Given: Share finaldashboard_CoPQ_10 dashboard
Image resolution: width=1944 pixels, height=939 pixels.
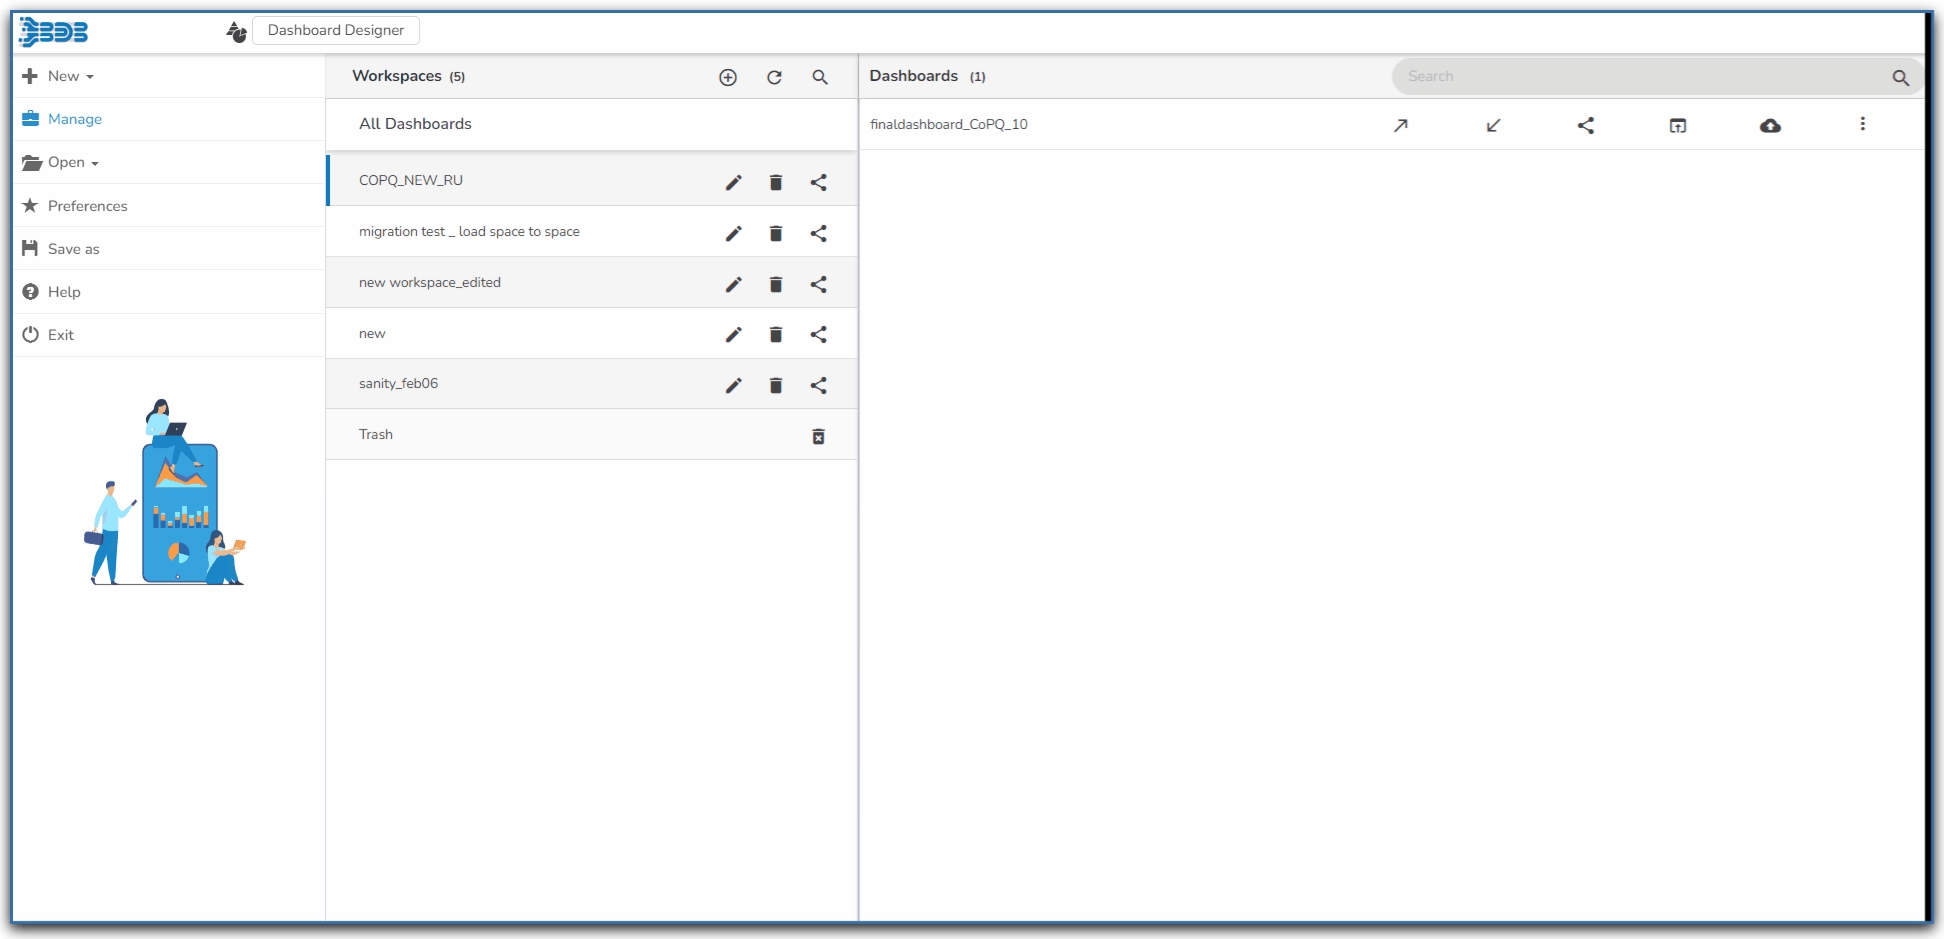Looking at the screenshot, I should pyautogui.click(x=1586, y=125).
